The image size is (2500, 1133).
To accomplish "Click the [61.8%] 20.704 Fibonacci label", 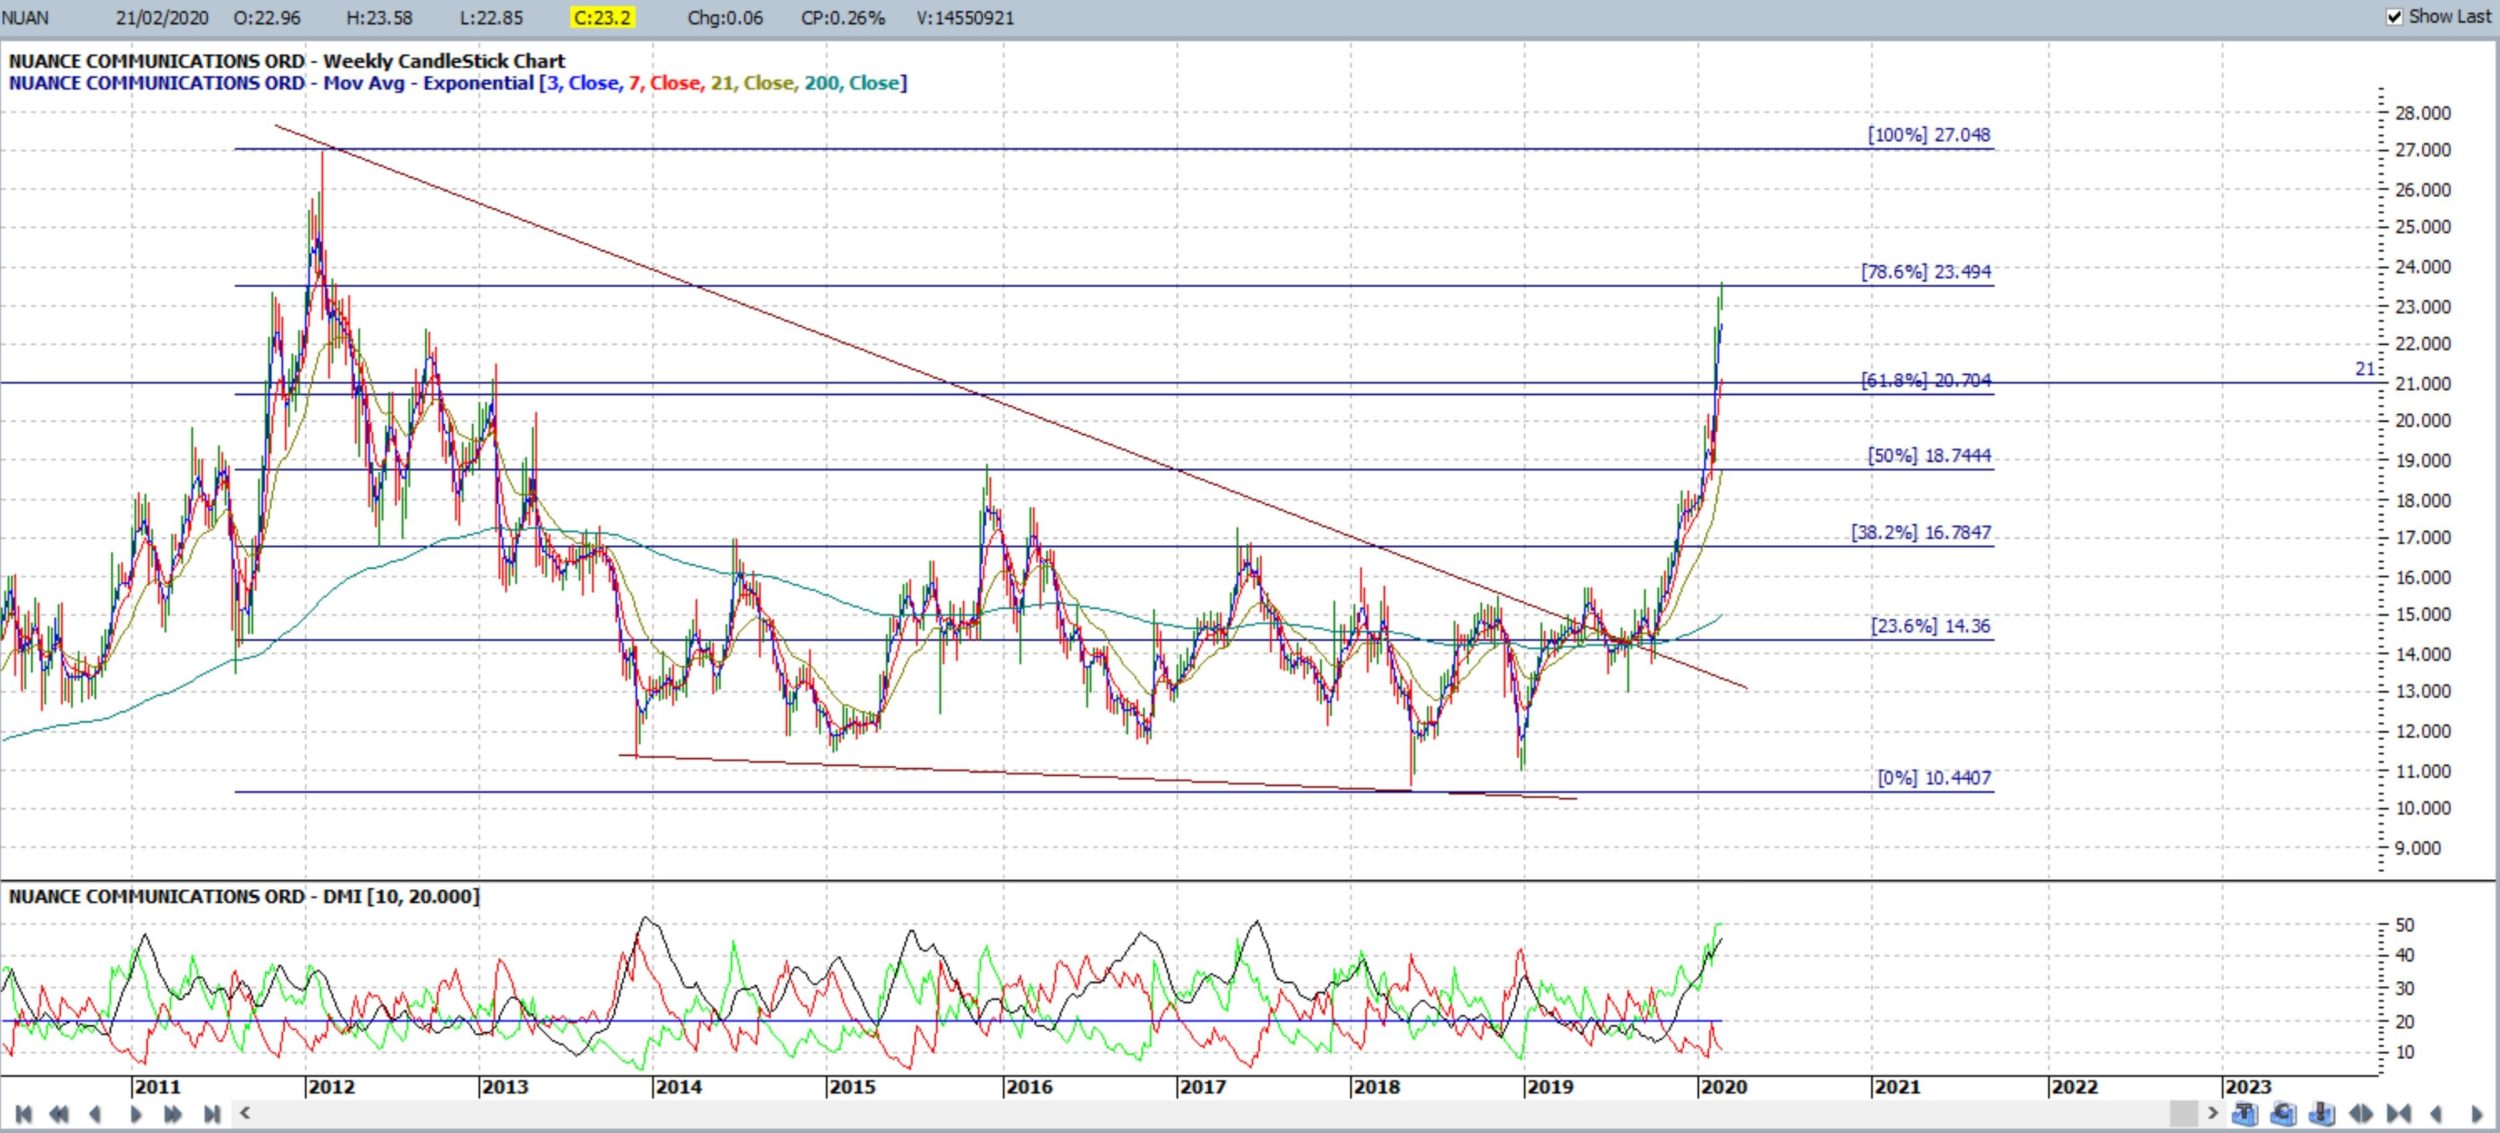I will click(1926, 381).
